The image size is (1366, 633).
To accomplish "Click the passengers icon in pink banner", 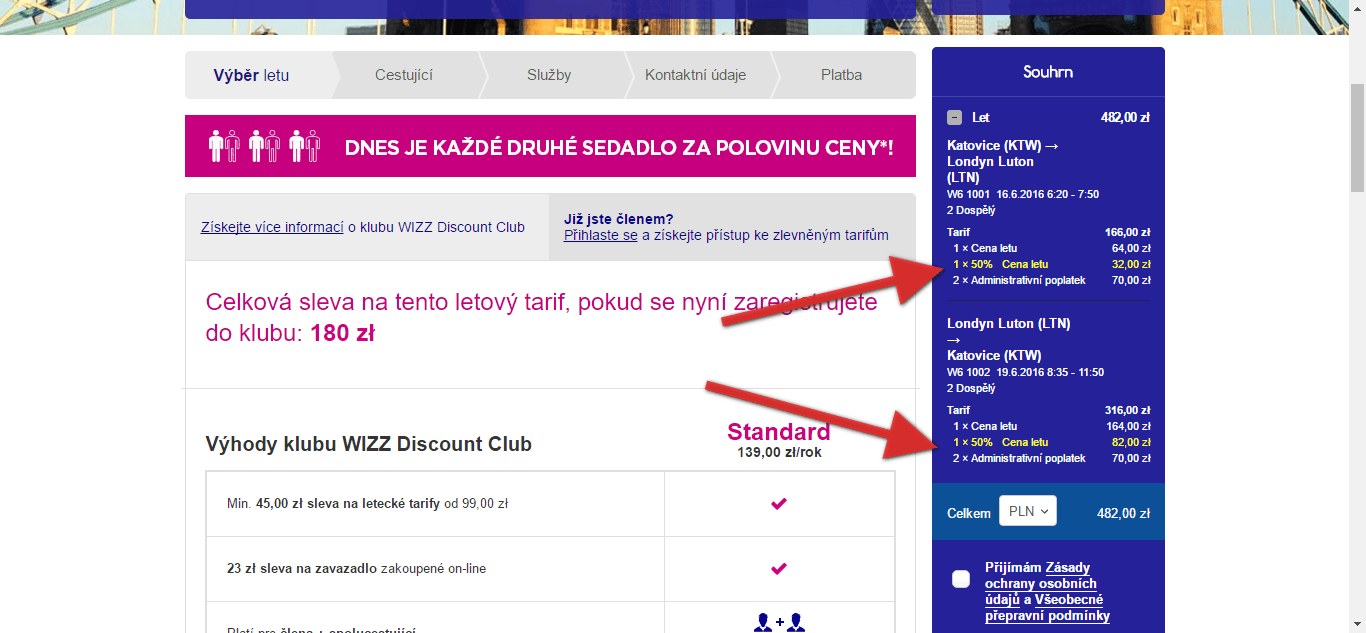I will [x=264, y=146].
